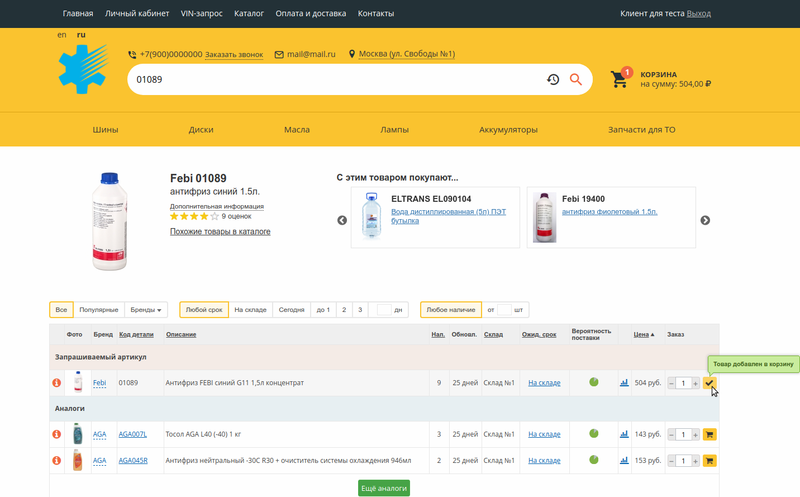Switch language to 'en'
The image size is (800, 497).
pyautogui.click(x=62, y=35)
